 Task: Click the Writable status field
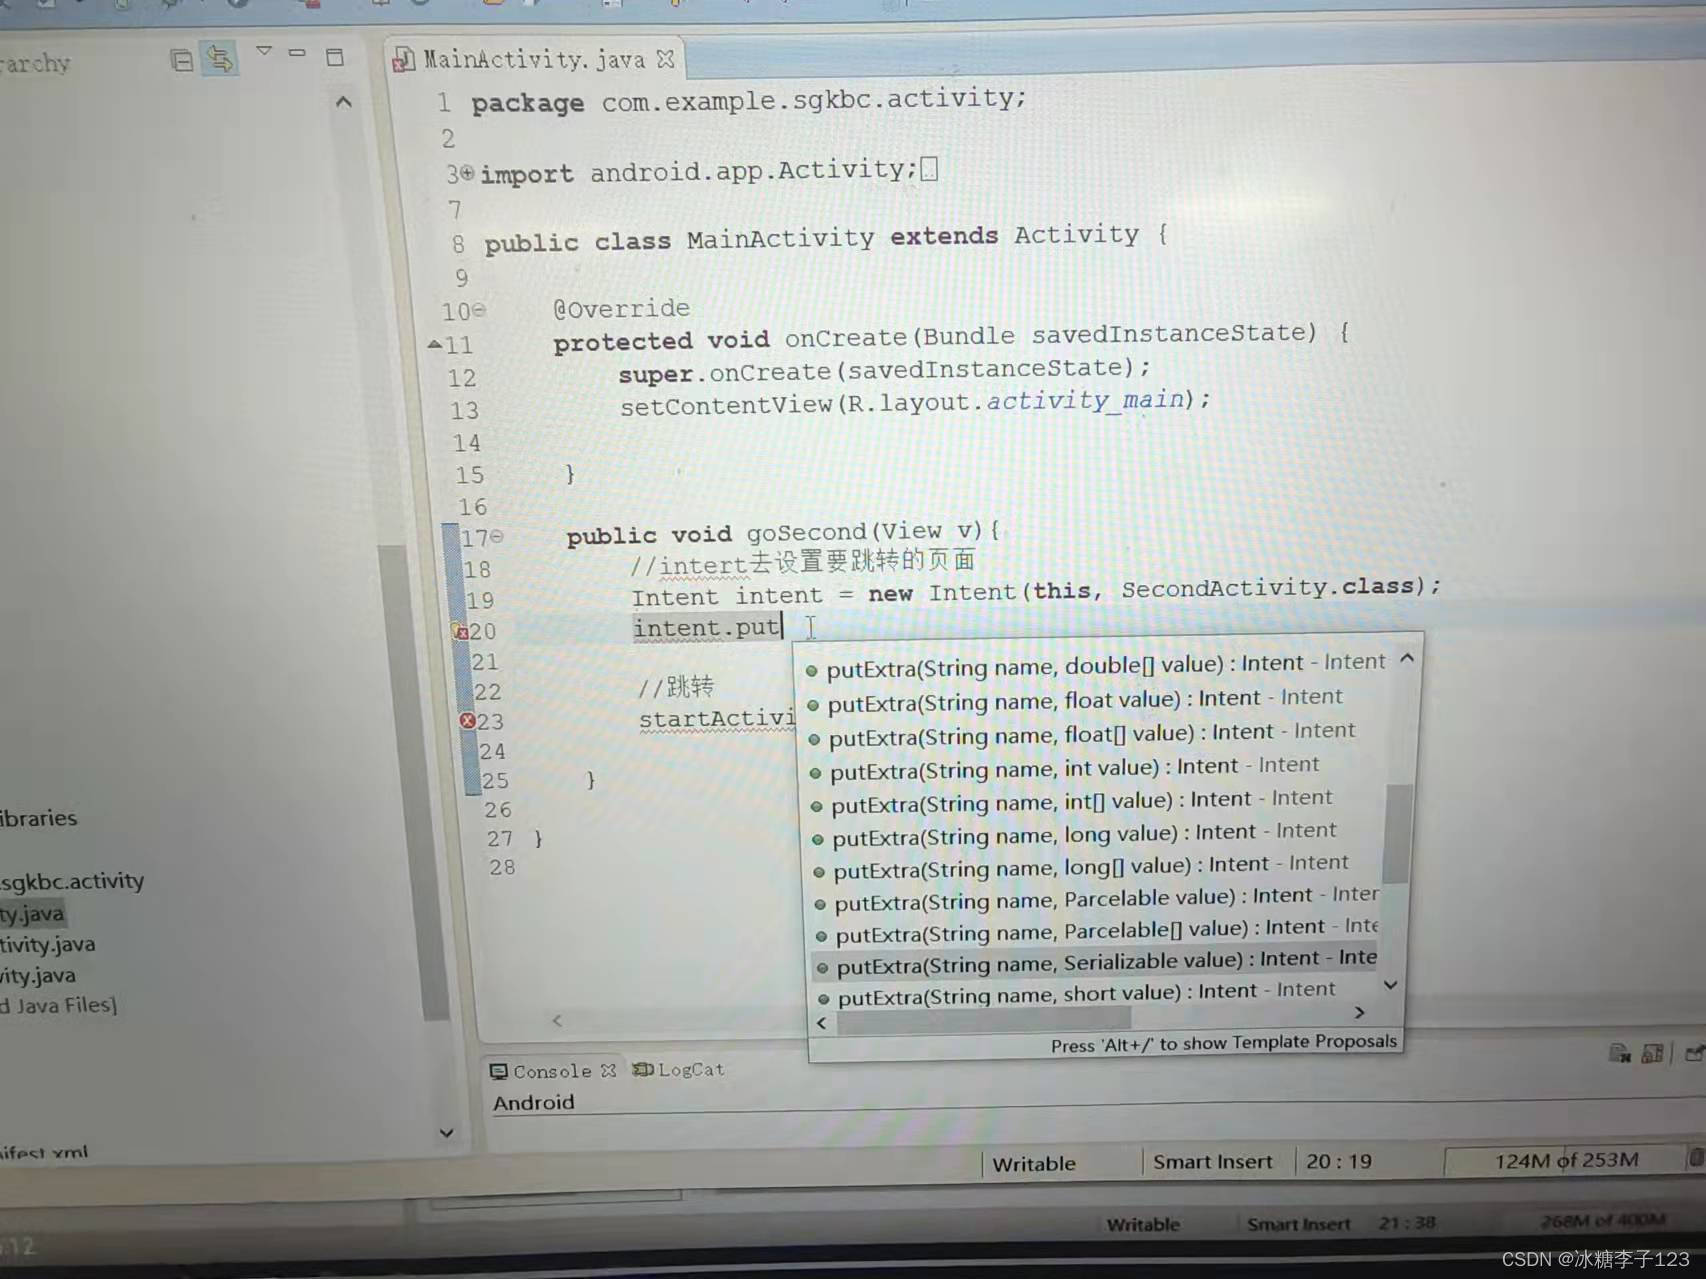point(1034,1164)
